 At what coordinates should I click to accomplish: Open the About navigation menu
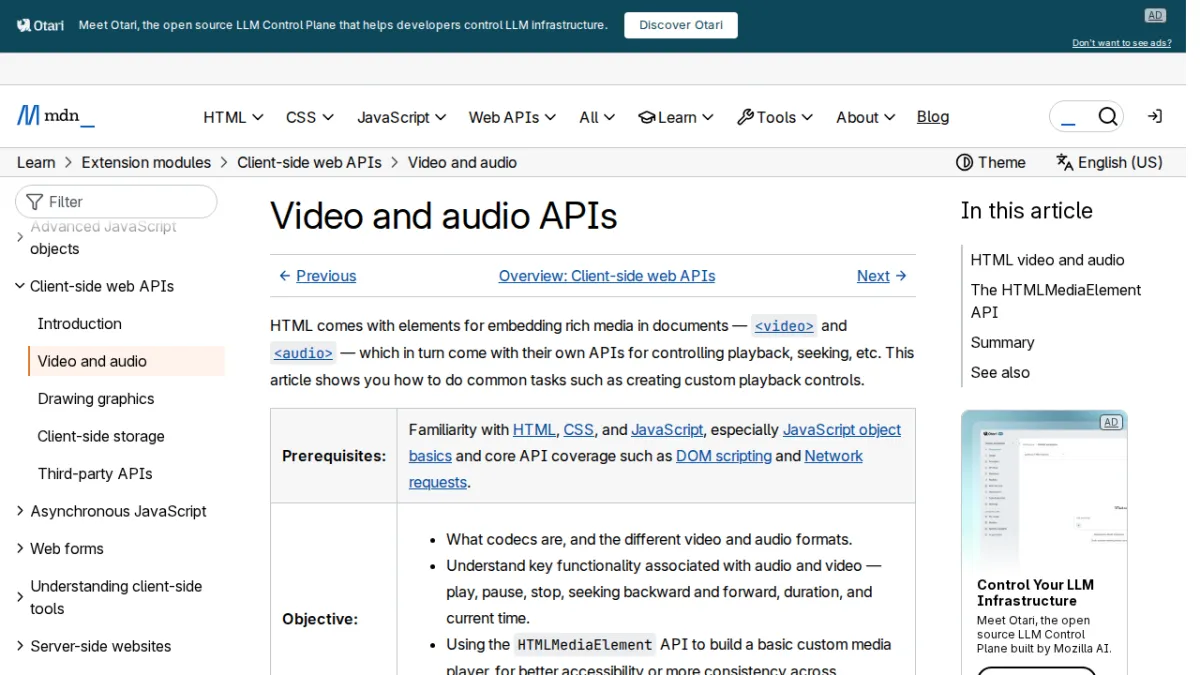point(866,117)
